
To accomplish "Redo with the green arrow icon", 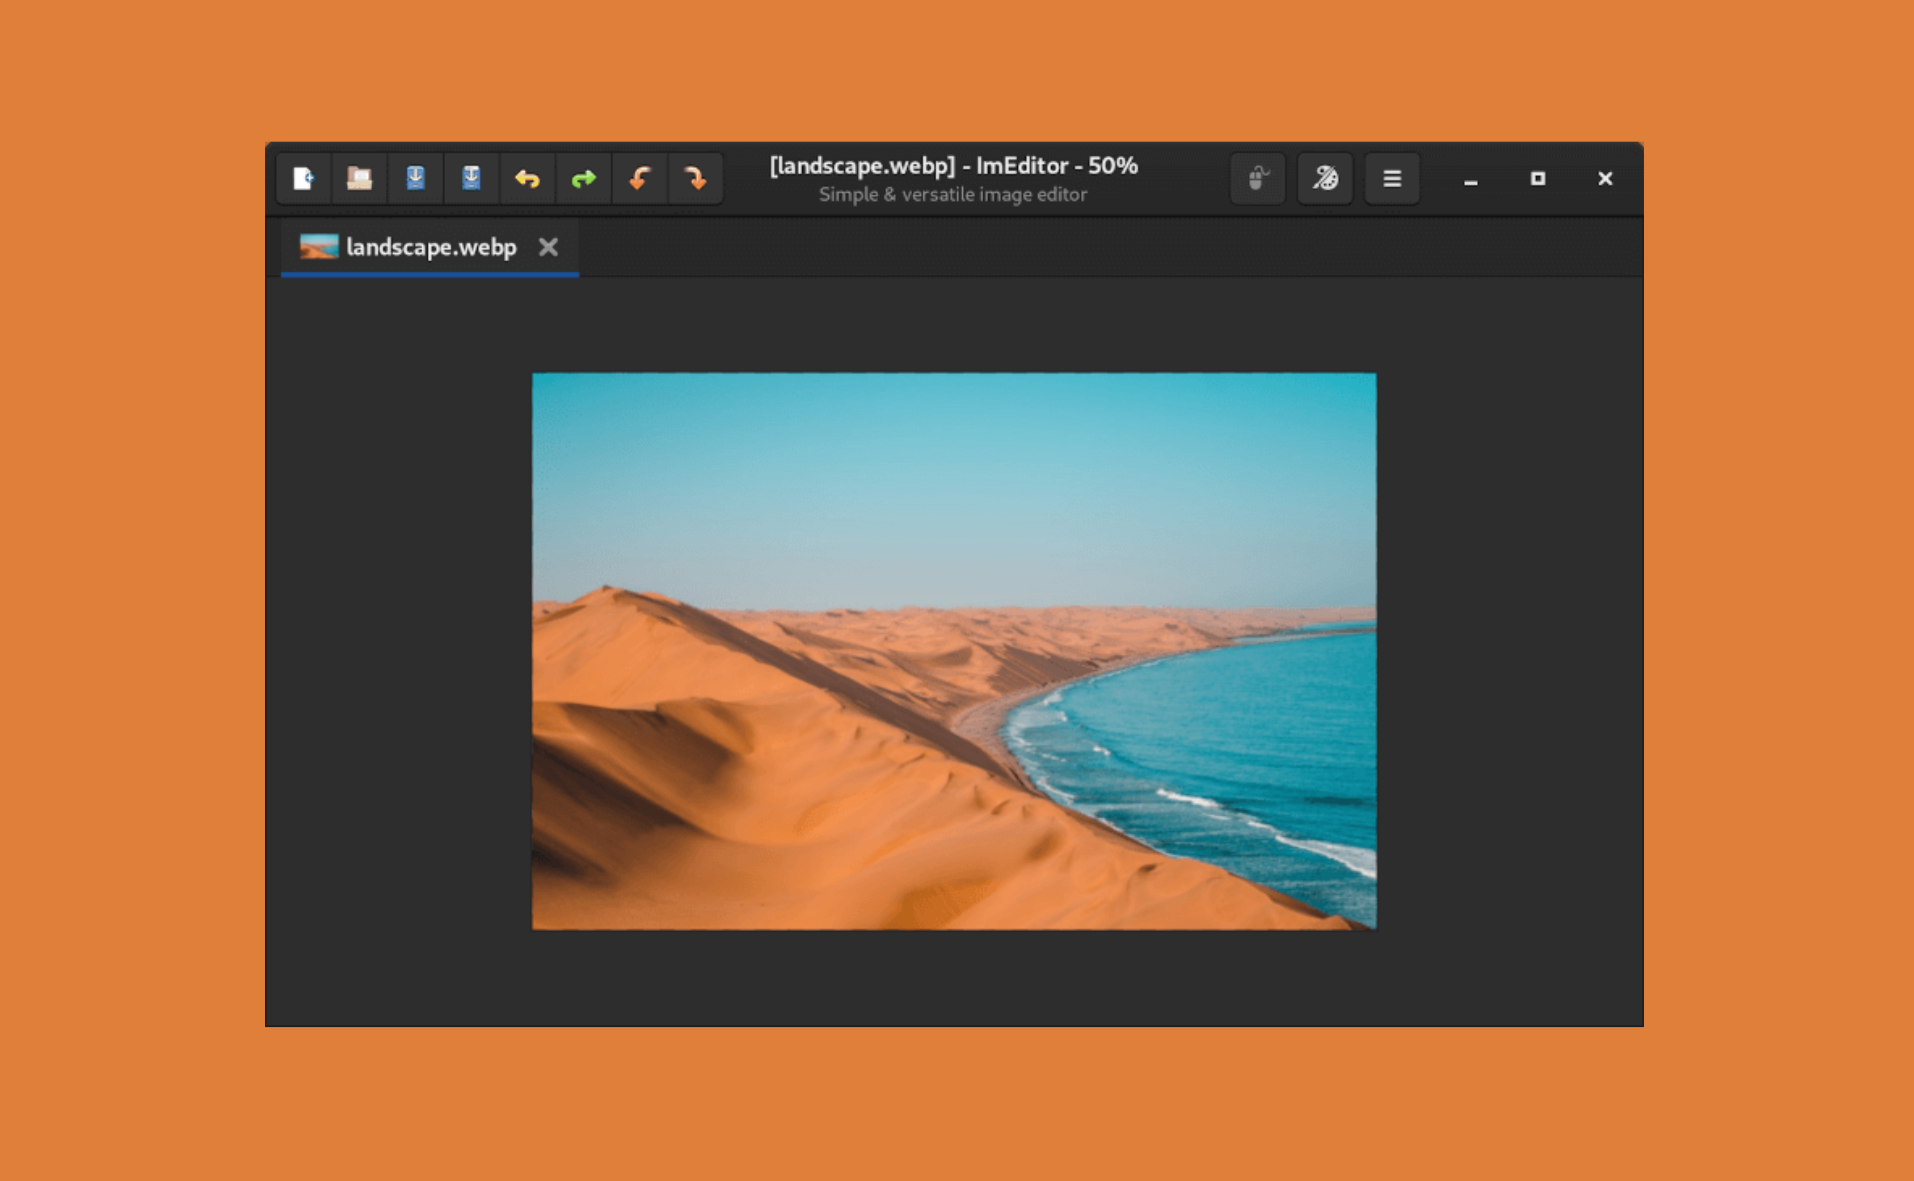I will tap(583, 179).
